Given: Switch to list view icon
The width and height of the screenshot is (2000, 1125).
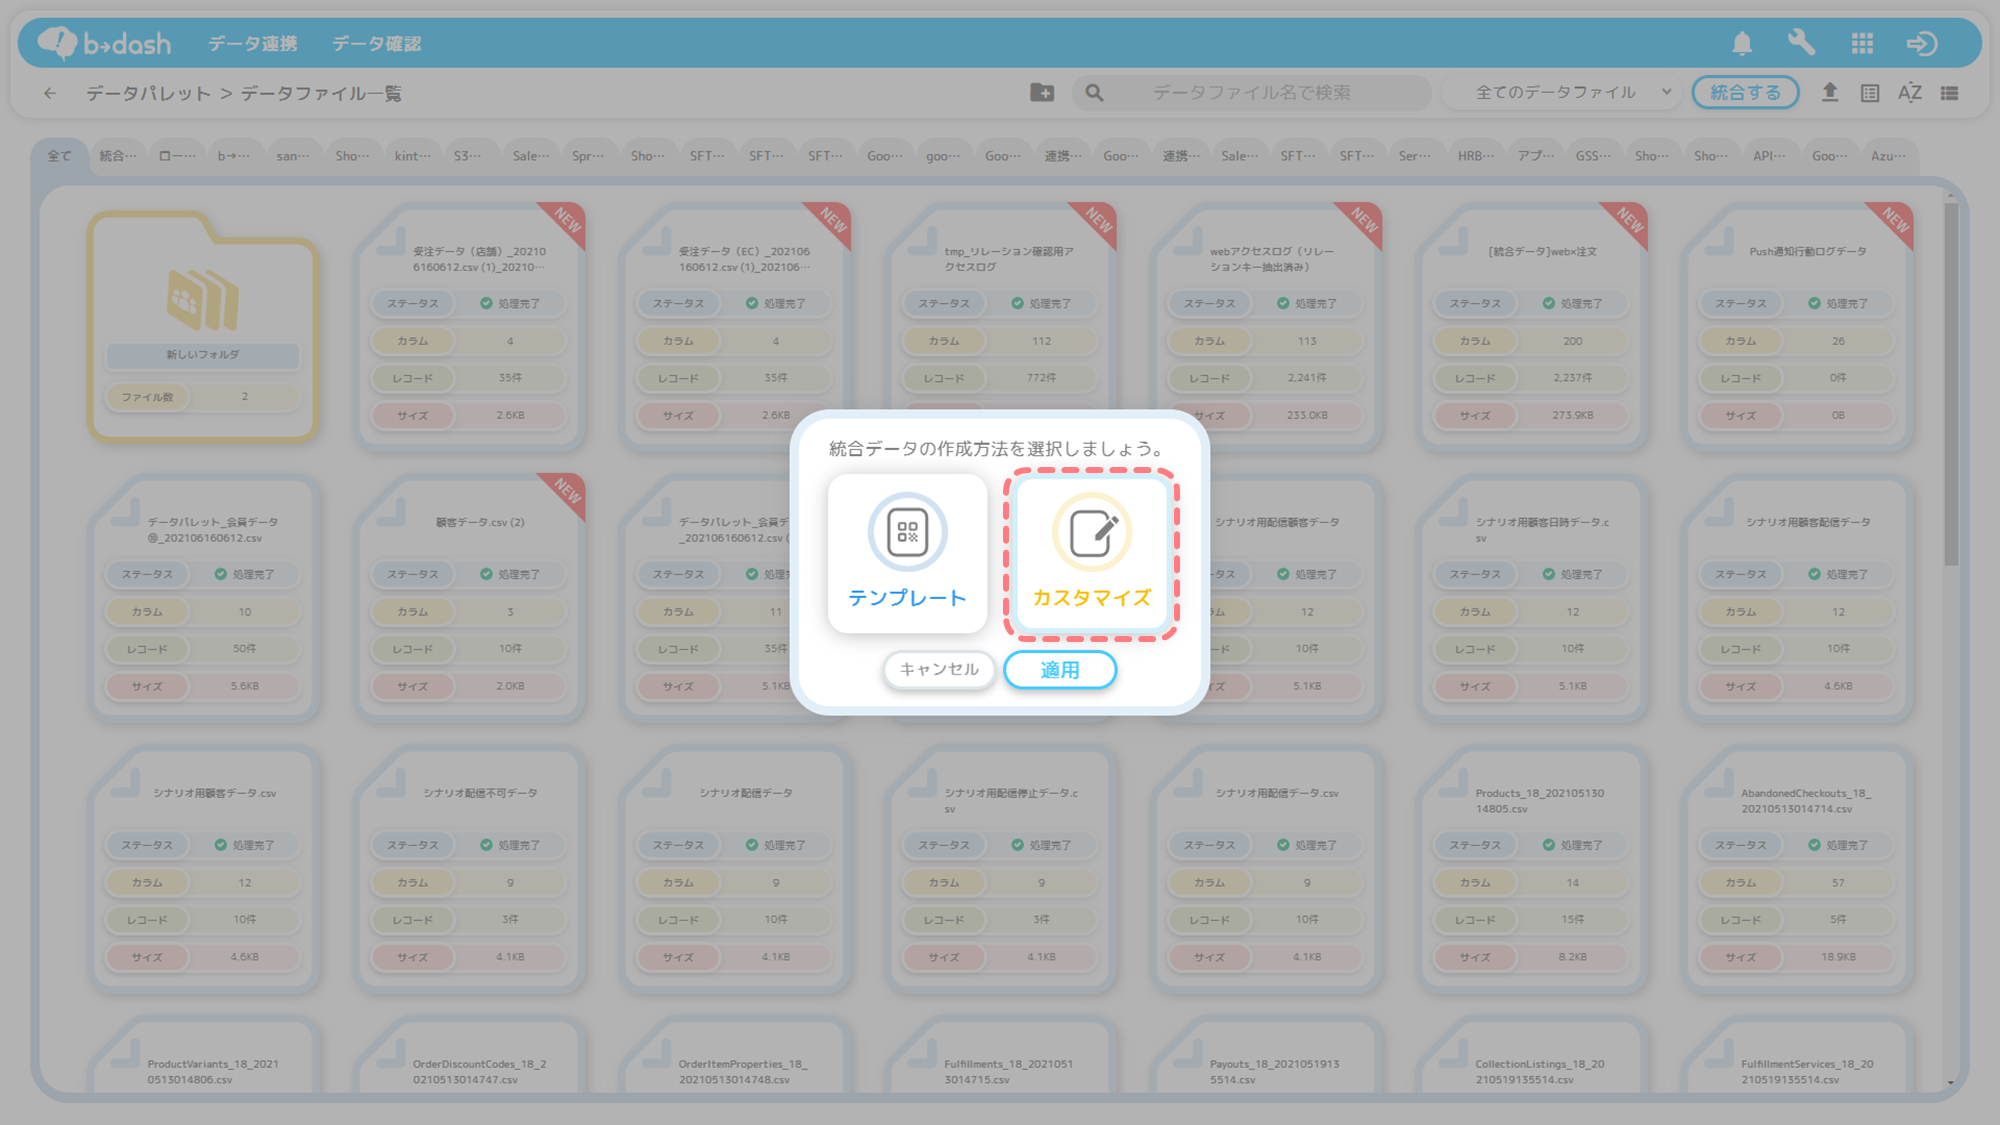Looking at the screenshot, I should [x=1950, y=93].
